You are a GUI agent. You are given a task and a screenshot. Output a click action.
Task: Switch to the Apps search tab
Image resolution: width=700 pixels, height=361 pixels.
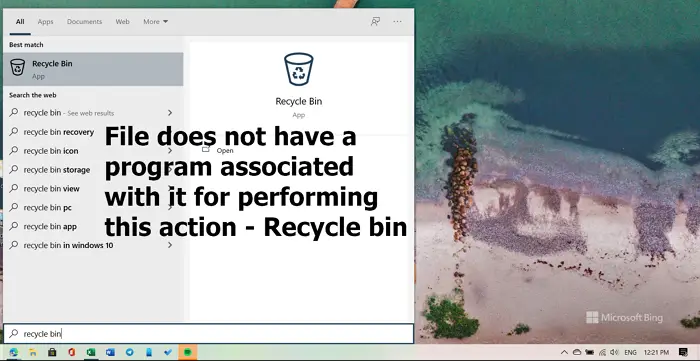(x=45, y=21)
